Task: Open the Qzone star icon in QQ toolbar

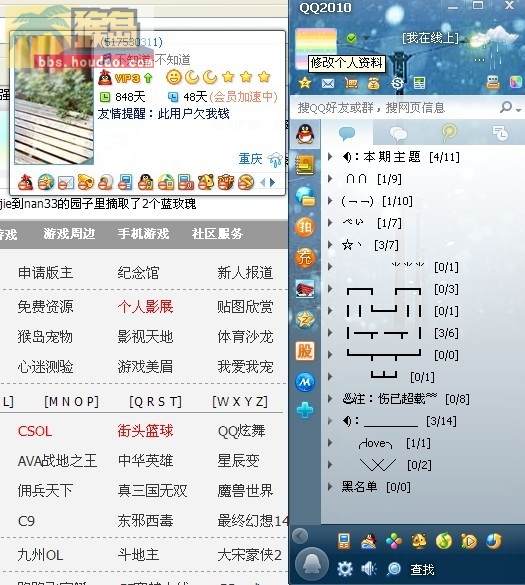Action: click(305, 83)
